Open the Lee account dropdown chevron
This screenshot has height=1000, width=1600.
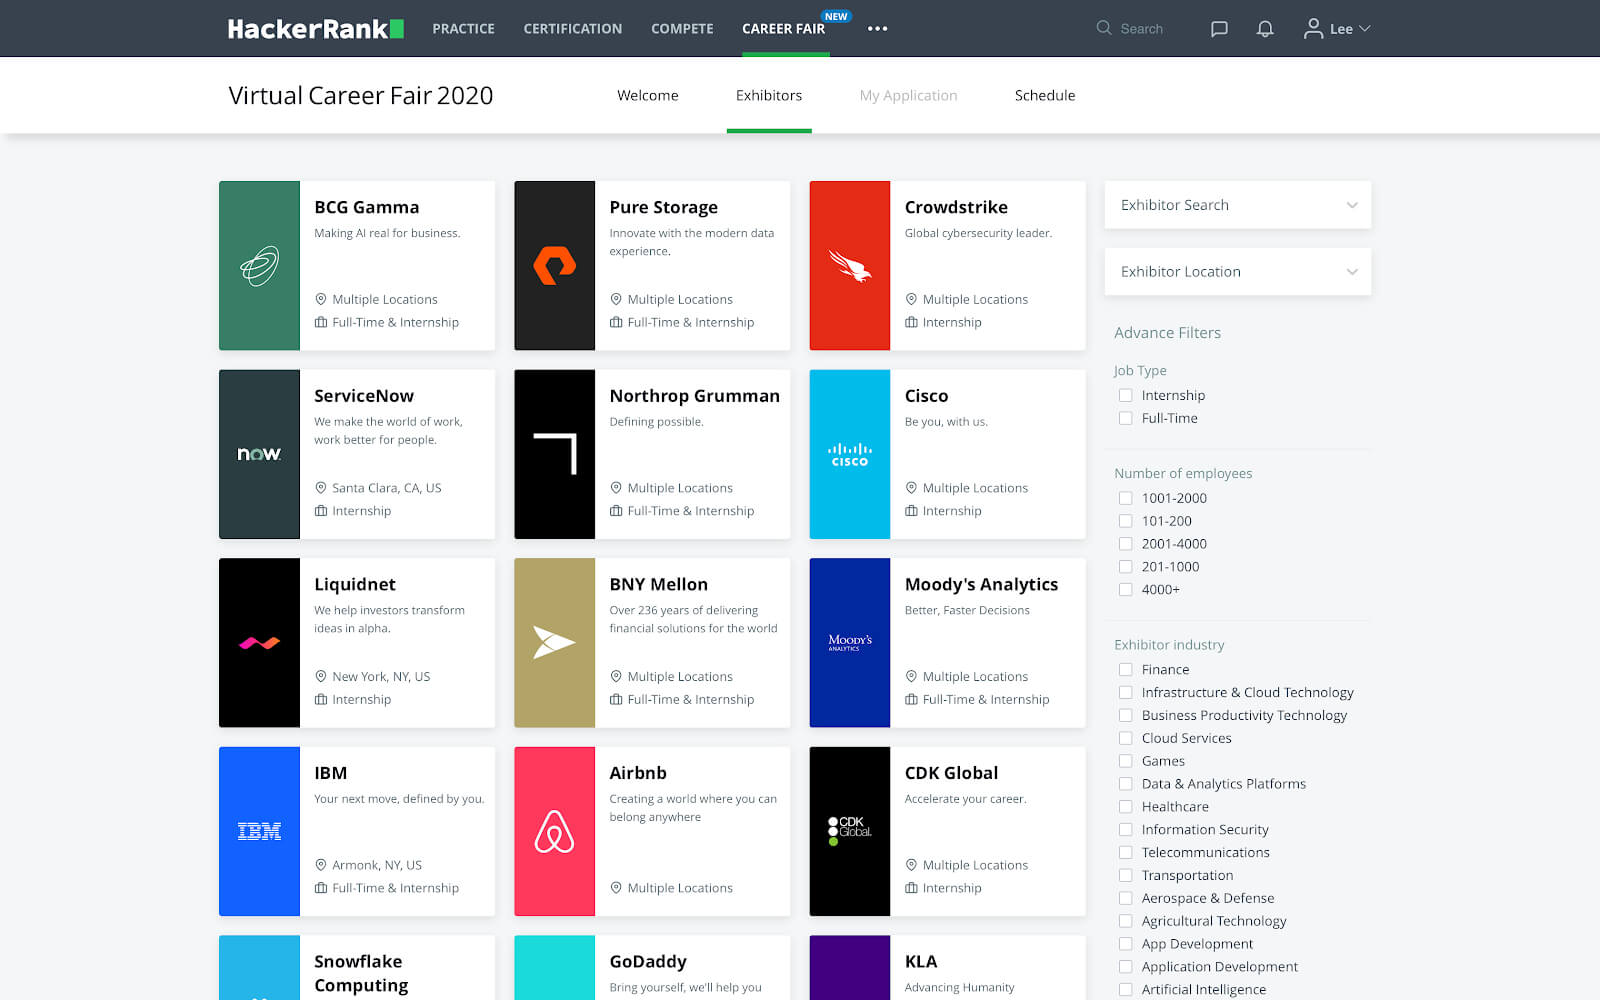coord(1365,29)
